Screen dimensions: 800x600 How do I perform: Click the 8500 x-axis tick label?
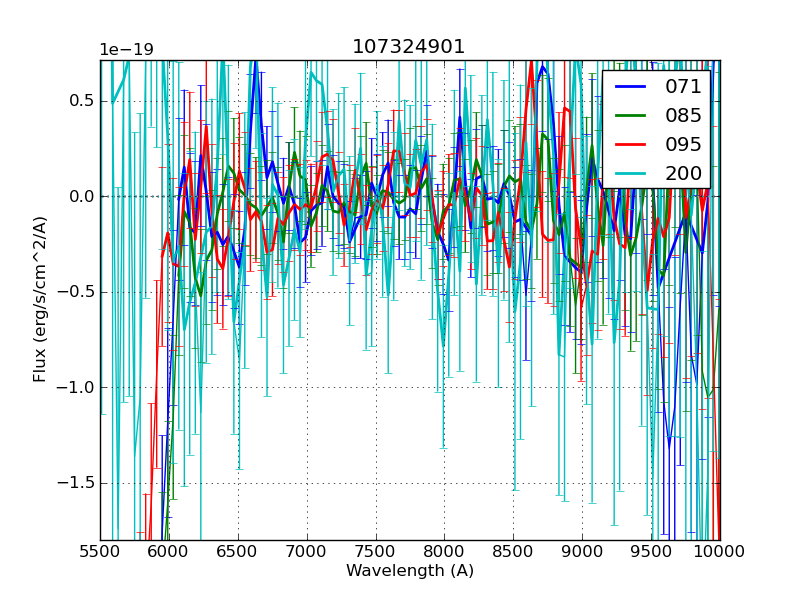pyautogui.click(x=513, y=551)
